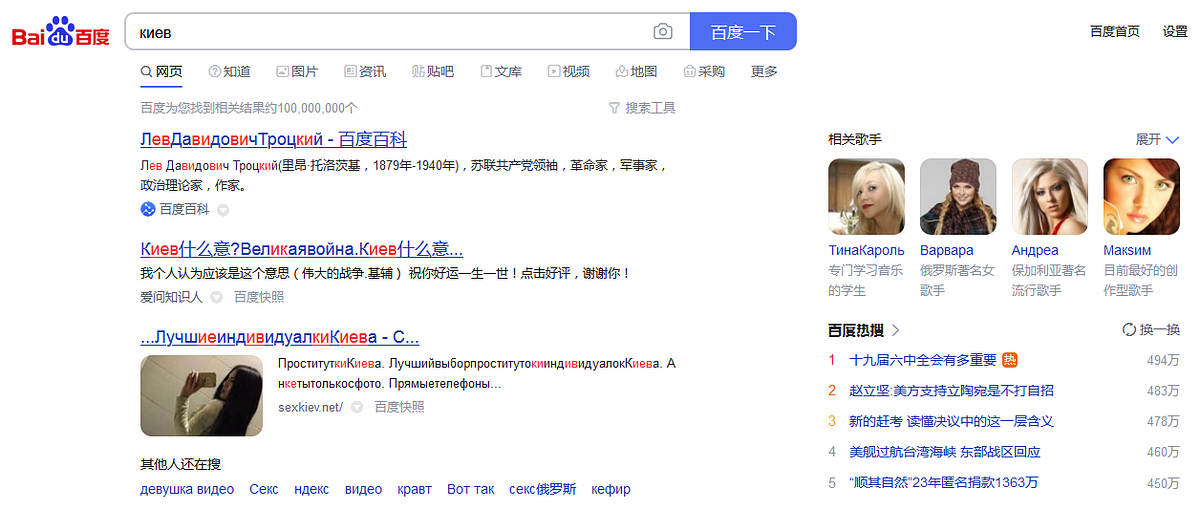
Task: Open 设置 in the top right
Action: pos(1175,32)
